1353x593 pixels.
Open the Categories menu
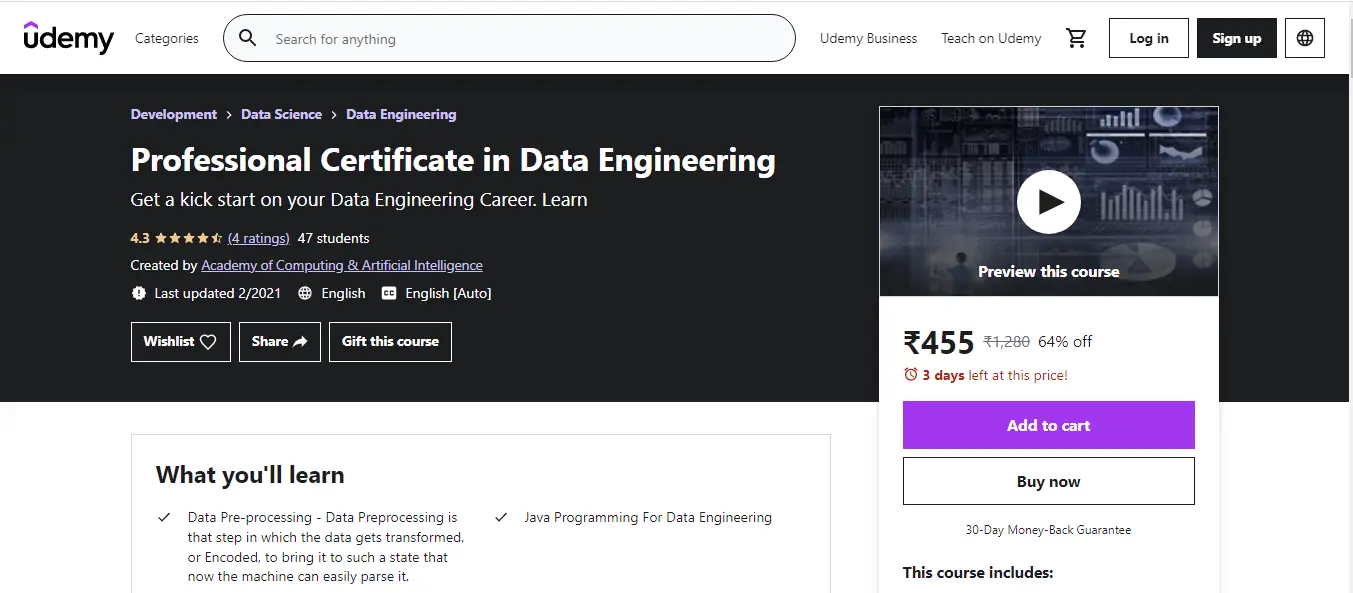[166, 38]
